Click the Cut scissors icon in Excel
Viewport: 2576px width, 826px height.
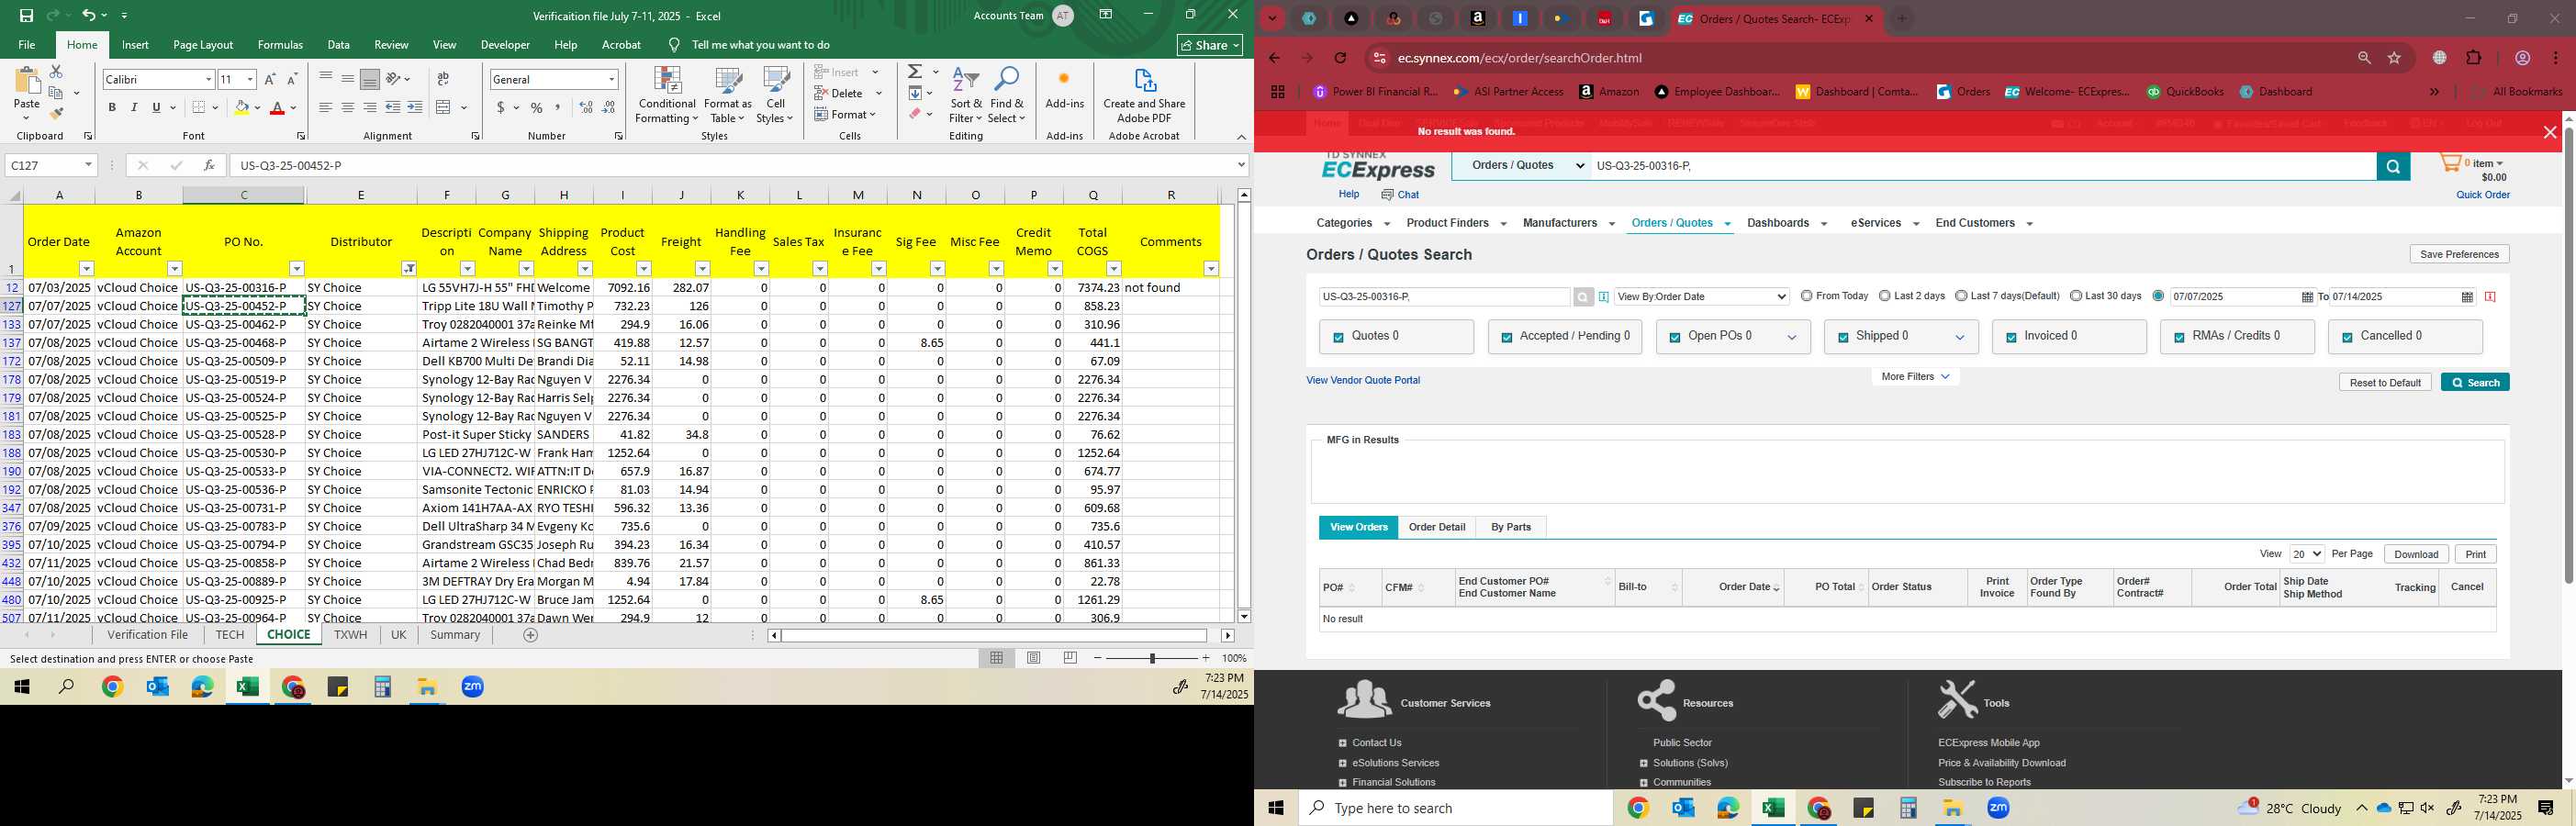(x=56, y=72)
